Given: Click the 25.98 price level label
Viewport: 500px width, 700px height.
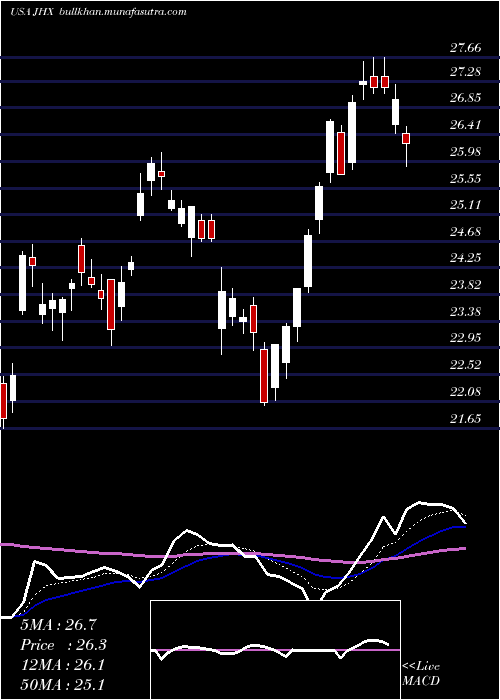Looking at the screenshot, I should (x=466, y=152).
